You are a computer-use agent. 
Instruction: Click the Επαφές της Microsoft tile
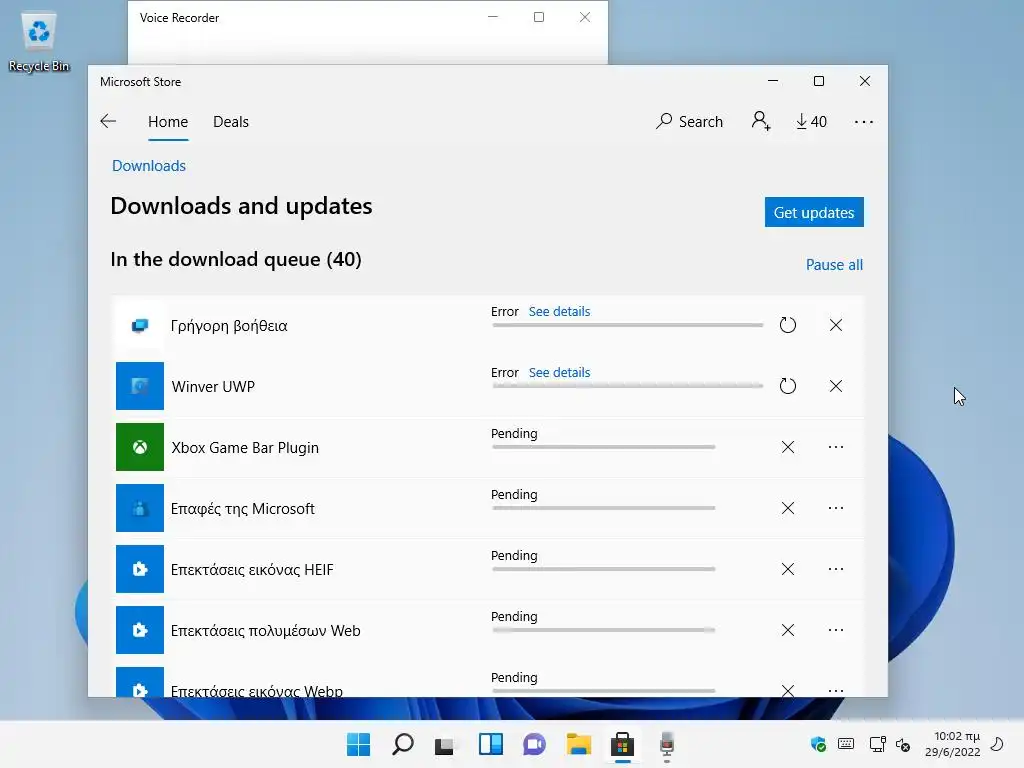[x=140, y=508]
